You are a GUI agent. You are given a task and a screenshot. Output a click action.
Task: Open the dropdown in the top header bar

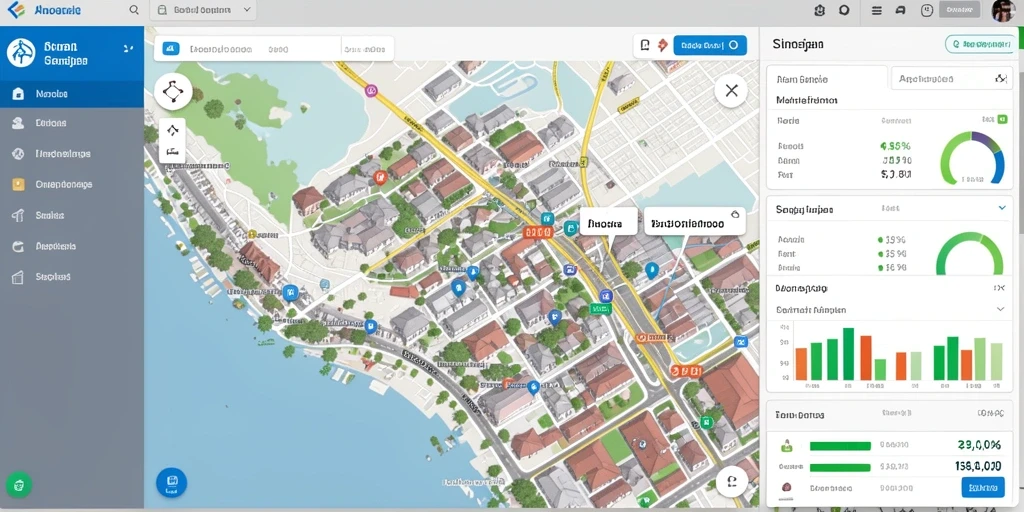[x=203, y=10]
